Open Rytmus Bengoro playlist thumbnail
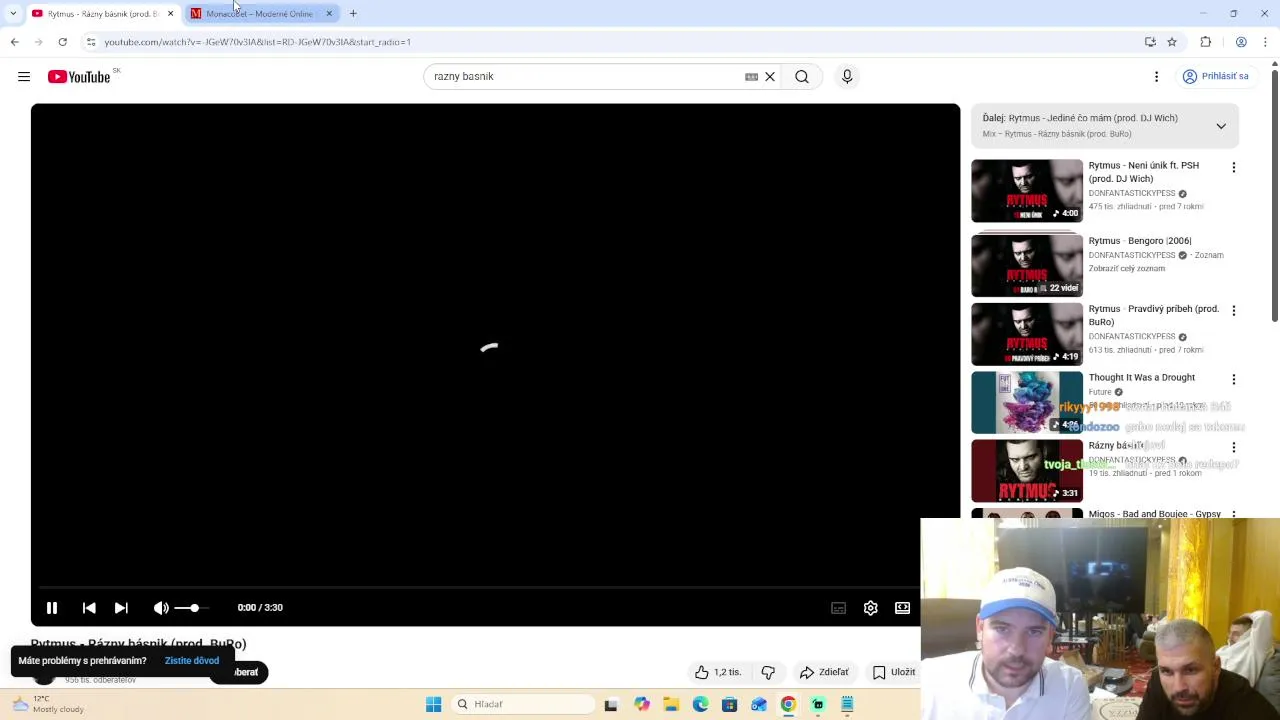This screenshot has height=720, width=1280. pos(1027,265)
